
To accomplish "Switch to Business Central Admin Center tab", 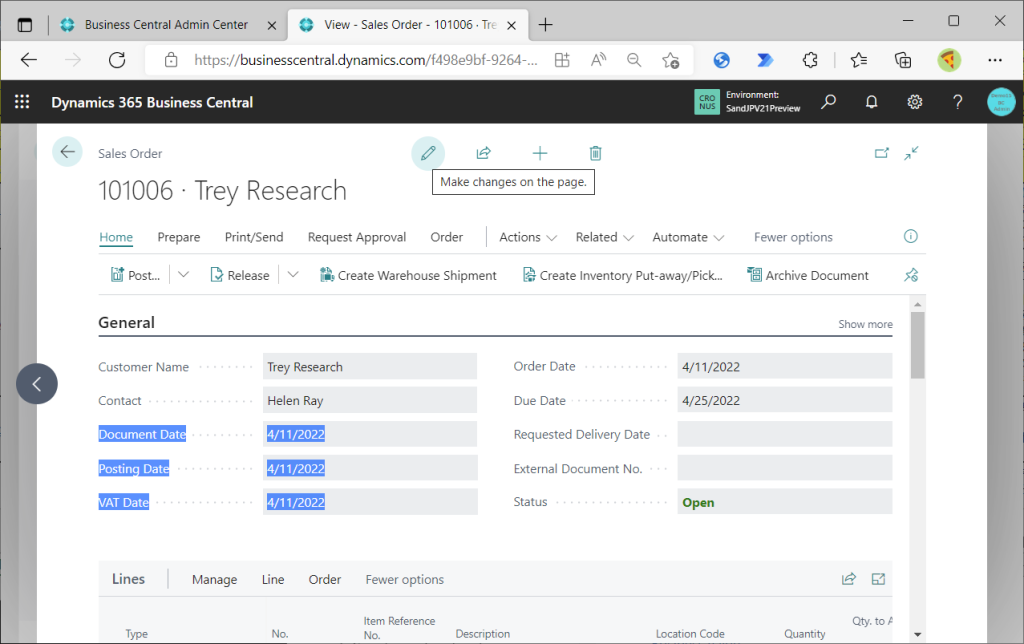I will click(x=166, y=25).
